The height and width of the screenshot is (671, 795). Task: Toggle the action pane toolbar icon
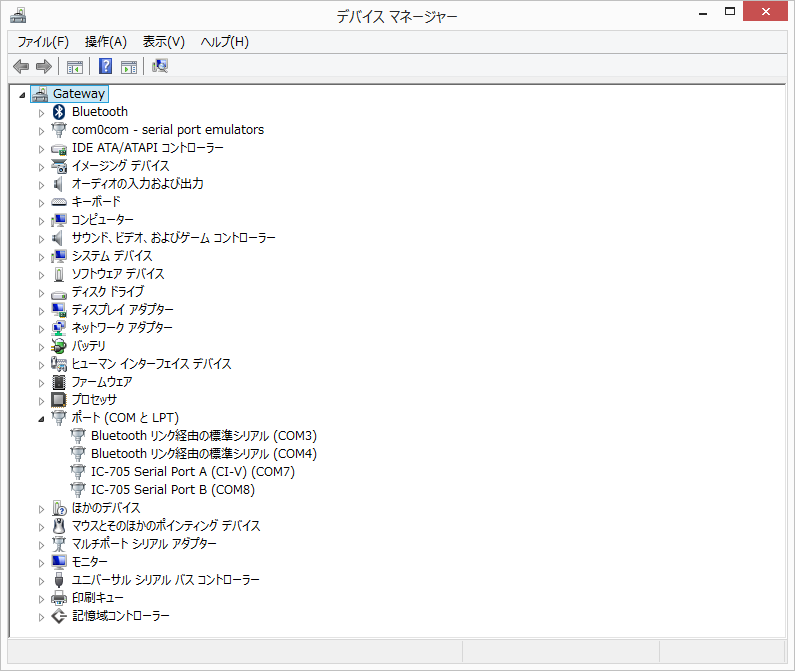(129, 66)
